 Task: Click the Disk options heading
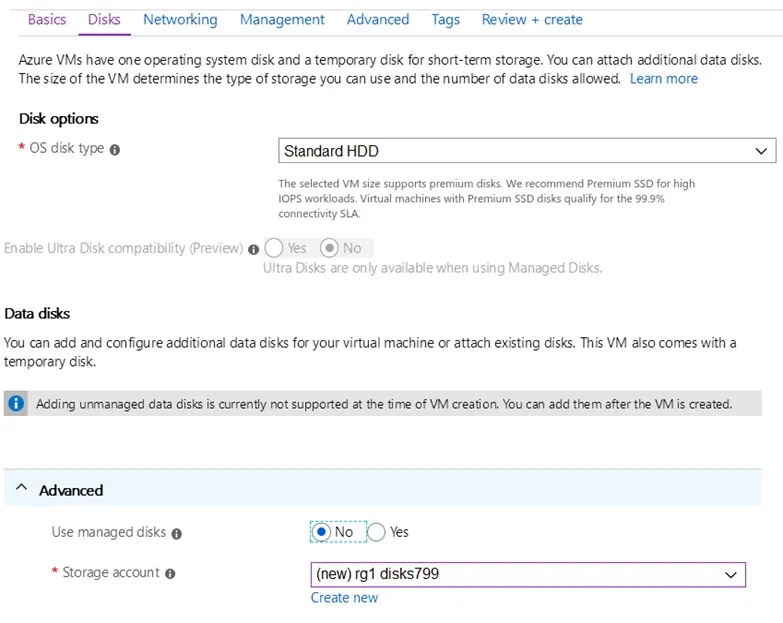point(58,119)
